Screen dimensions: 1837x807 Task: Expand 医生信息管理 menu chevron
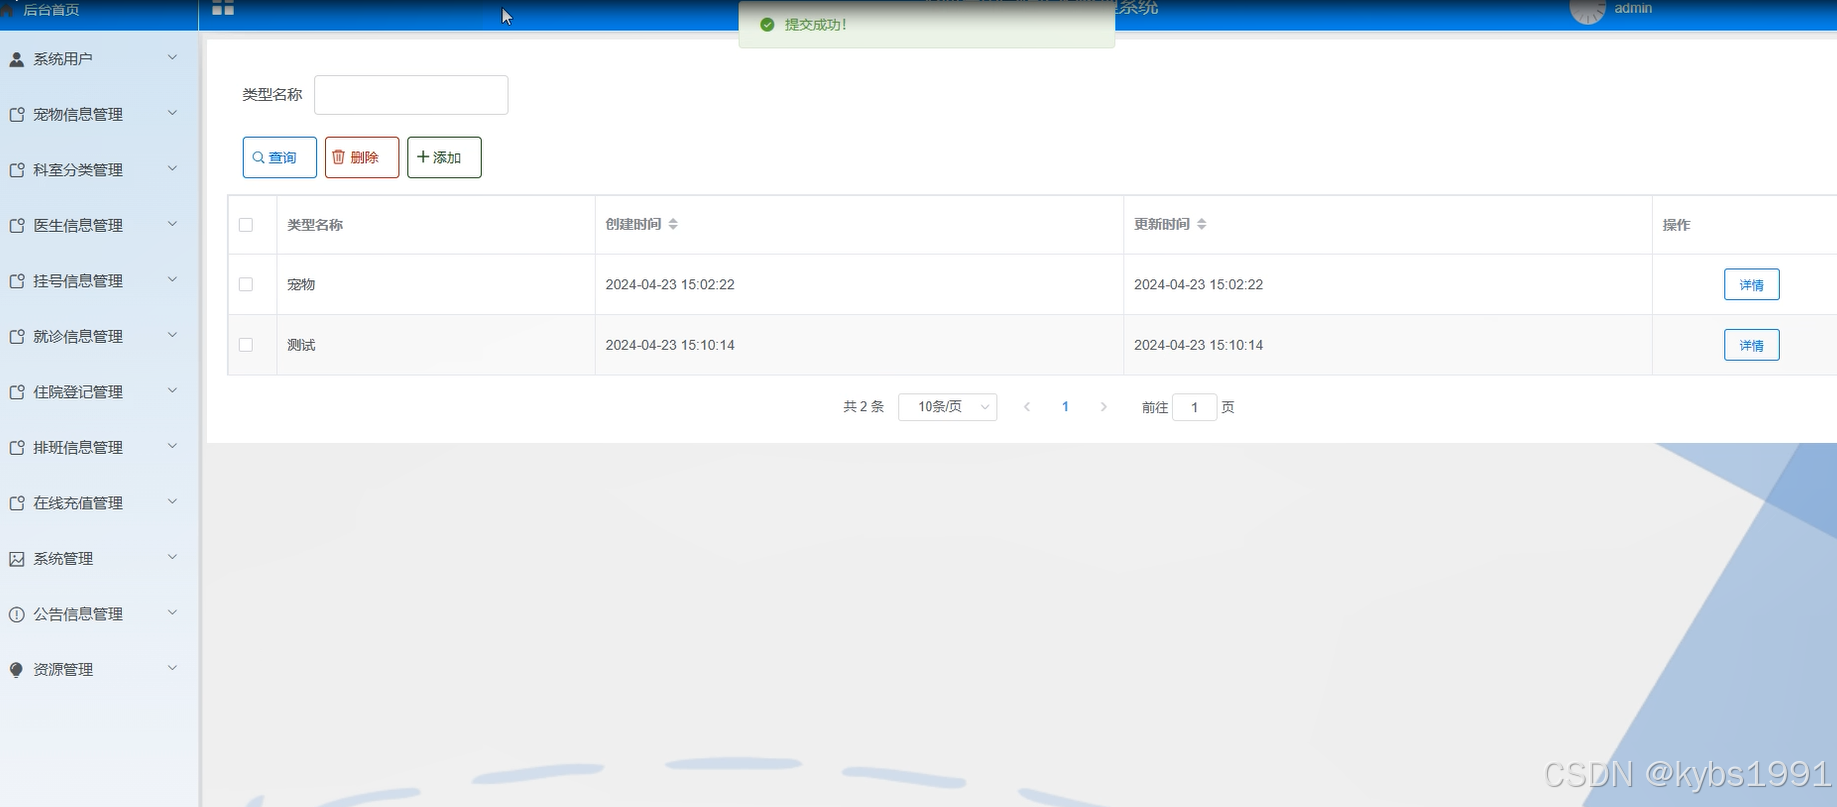(x=172, y=224)
